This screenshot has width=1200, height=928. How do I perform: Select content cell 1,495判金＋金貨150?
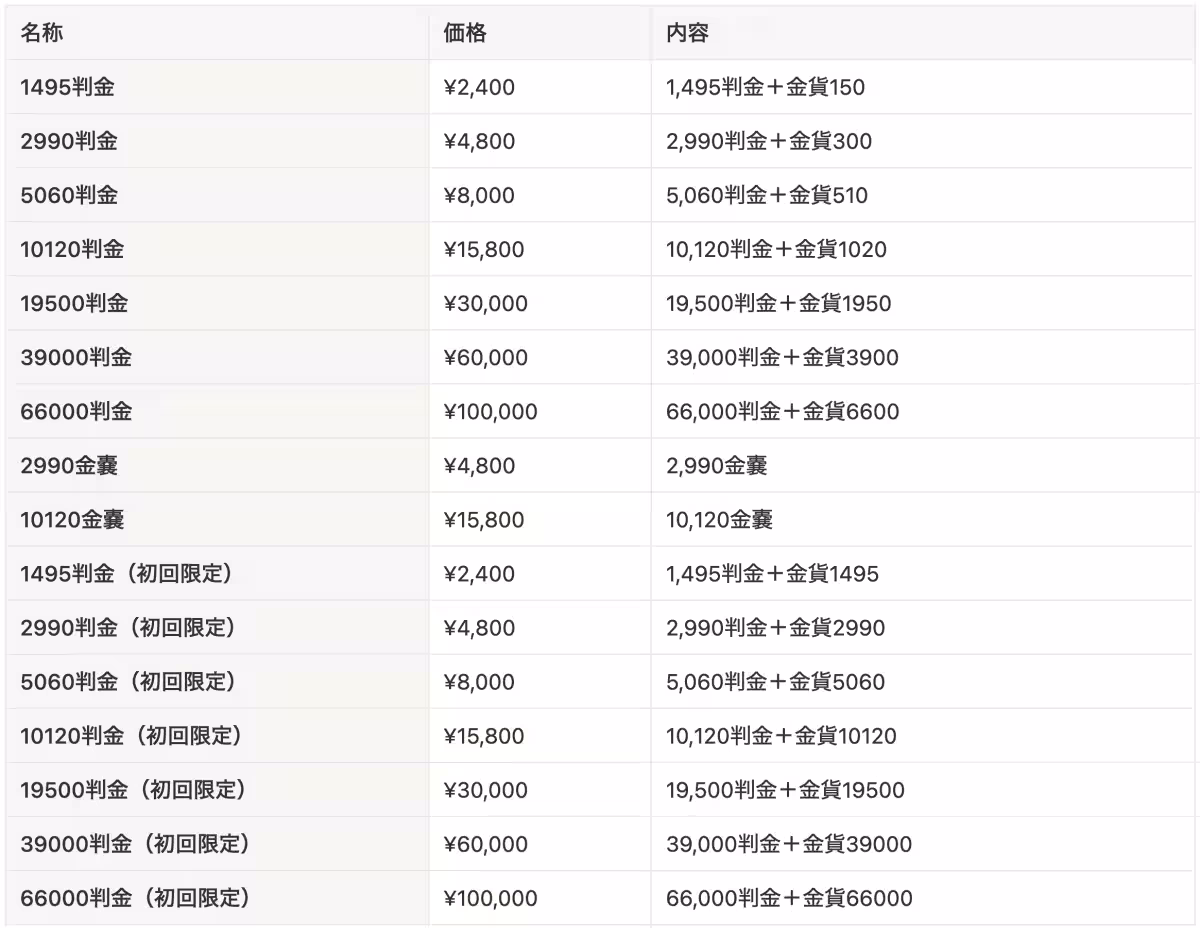point(765,87)
